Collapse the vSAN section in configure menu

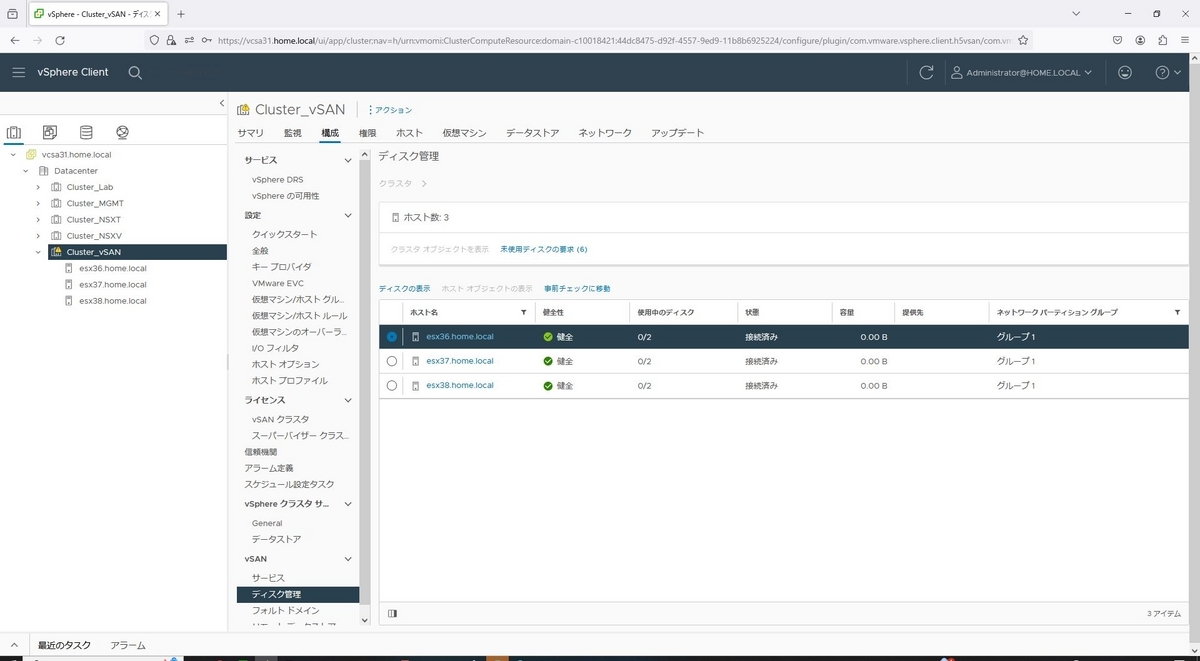[x=348, y=559]
